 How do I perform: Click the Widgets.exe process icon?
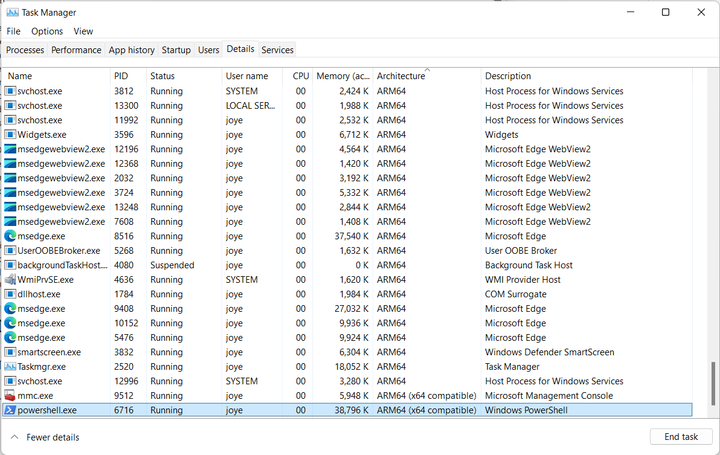pyautogui.click(x=10, y=135)
